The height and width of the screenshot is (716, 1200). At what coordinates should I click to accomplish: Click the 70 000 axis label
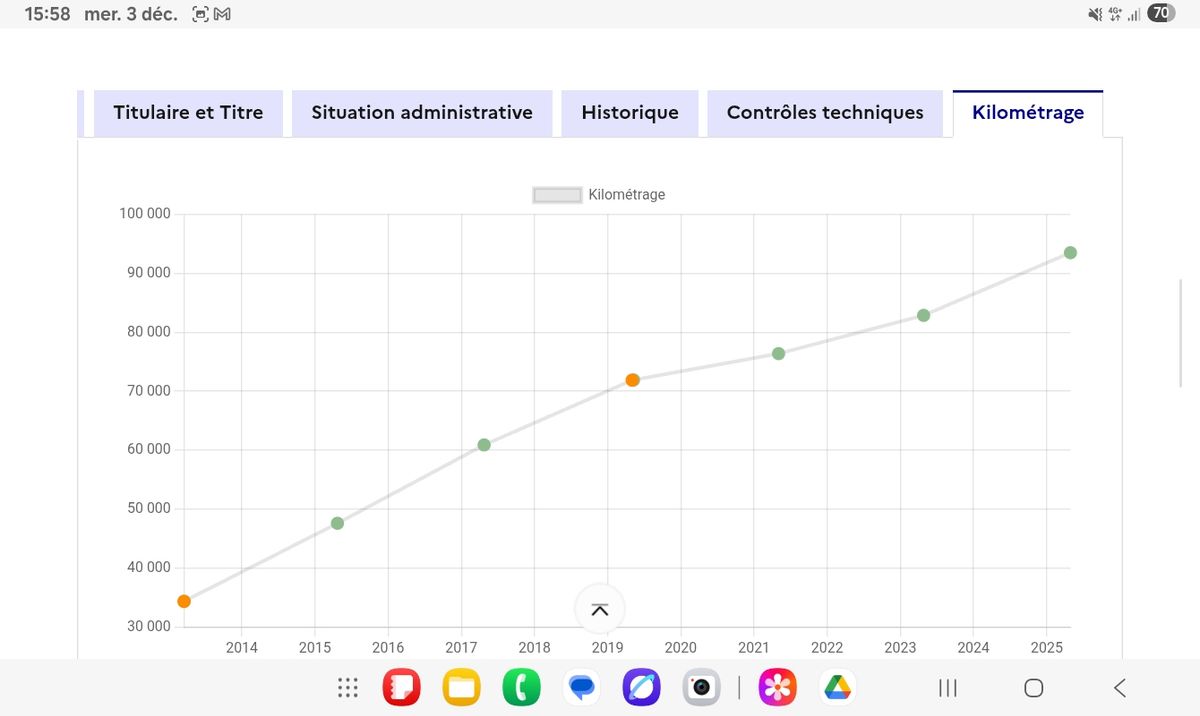click(149, 391)
